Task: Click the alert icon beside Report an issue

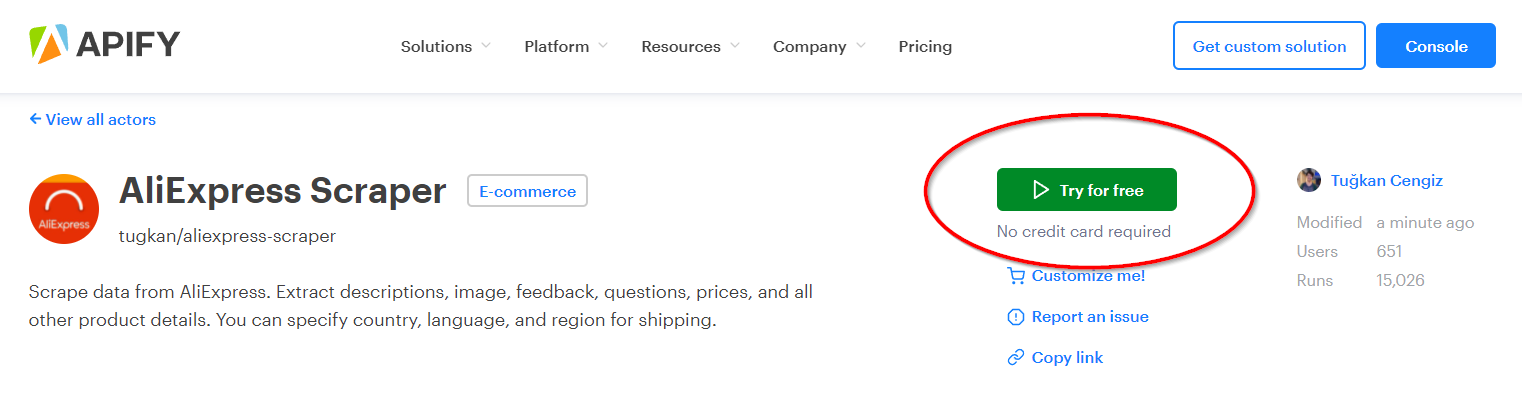Action: [x=1016, y=317]
